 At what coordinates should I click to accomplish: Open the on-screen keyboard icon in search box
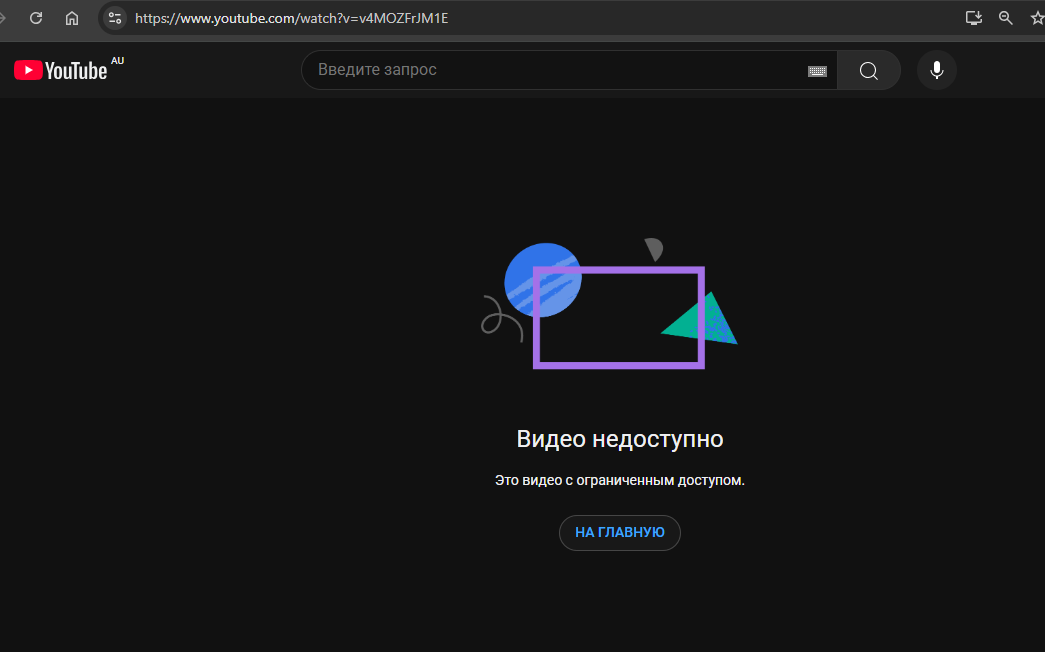[817, 71]
